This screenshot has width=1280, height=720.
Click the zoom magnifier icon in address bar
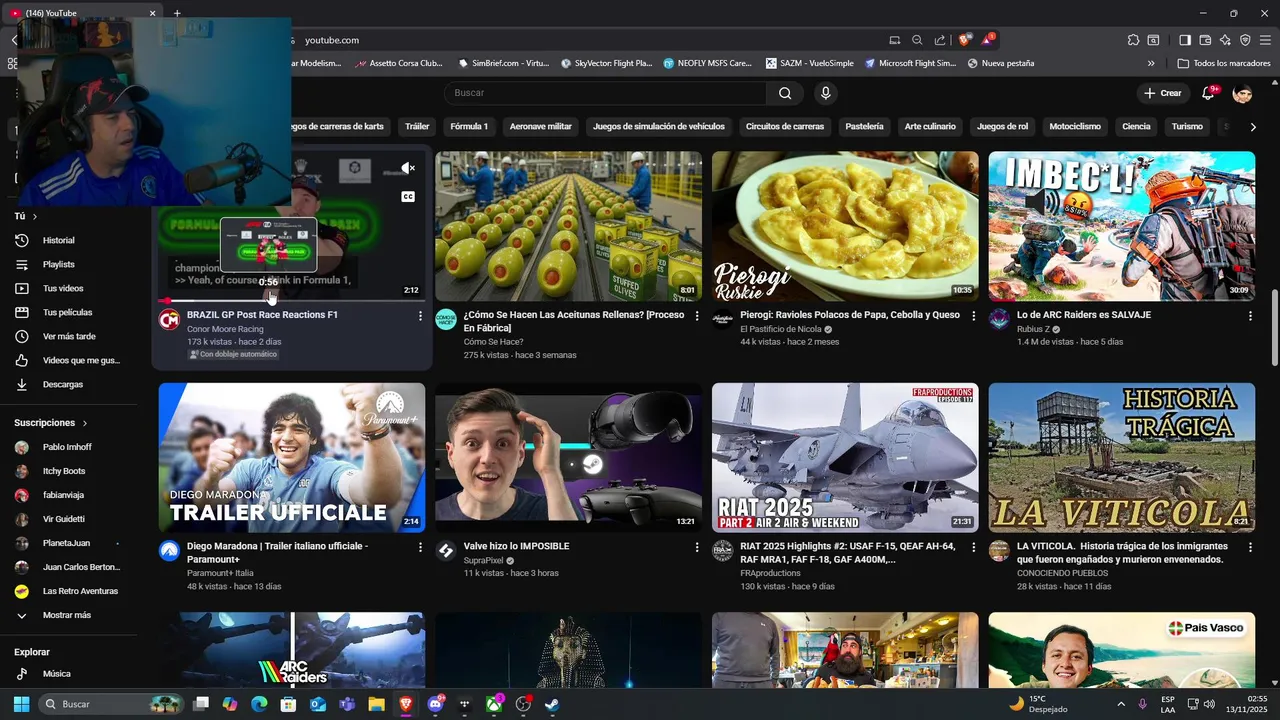coord(917,40)
